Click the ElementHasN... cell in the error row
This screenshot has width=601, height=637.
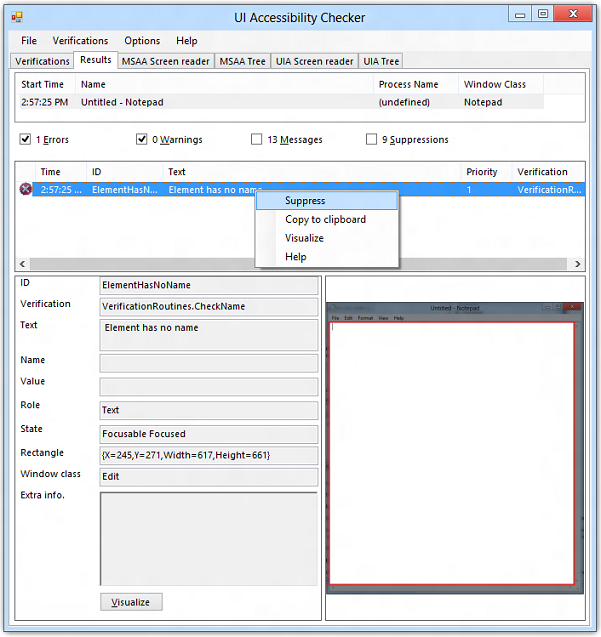point(125,190)
